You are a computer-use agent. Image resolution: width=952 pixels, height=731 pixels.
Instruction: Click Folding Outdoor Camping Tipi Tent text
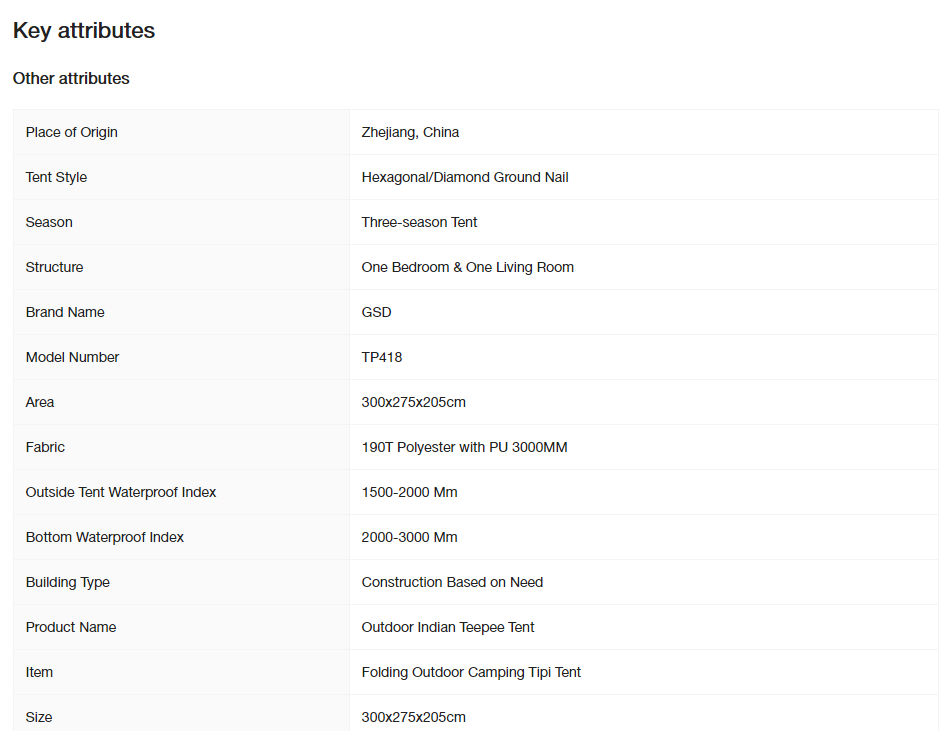[x=471, y=672]
